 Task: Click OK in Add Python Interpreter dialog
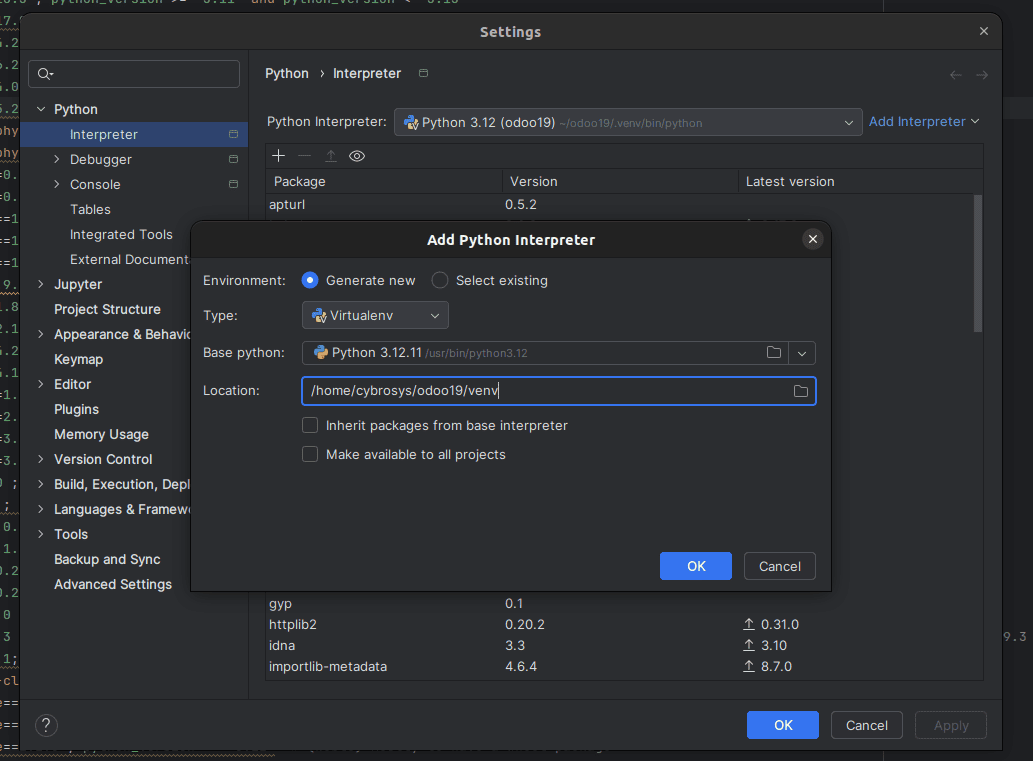696,566
